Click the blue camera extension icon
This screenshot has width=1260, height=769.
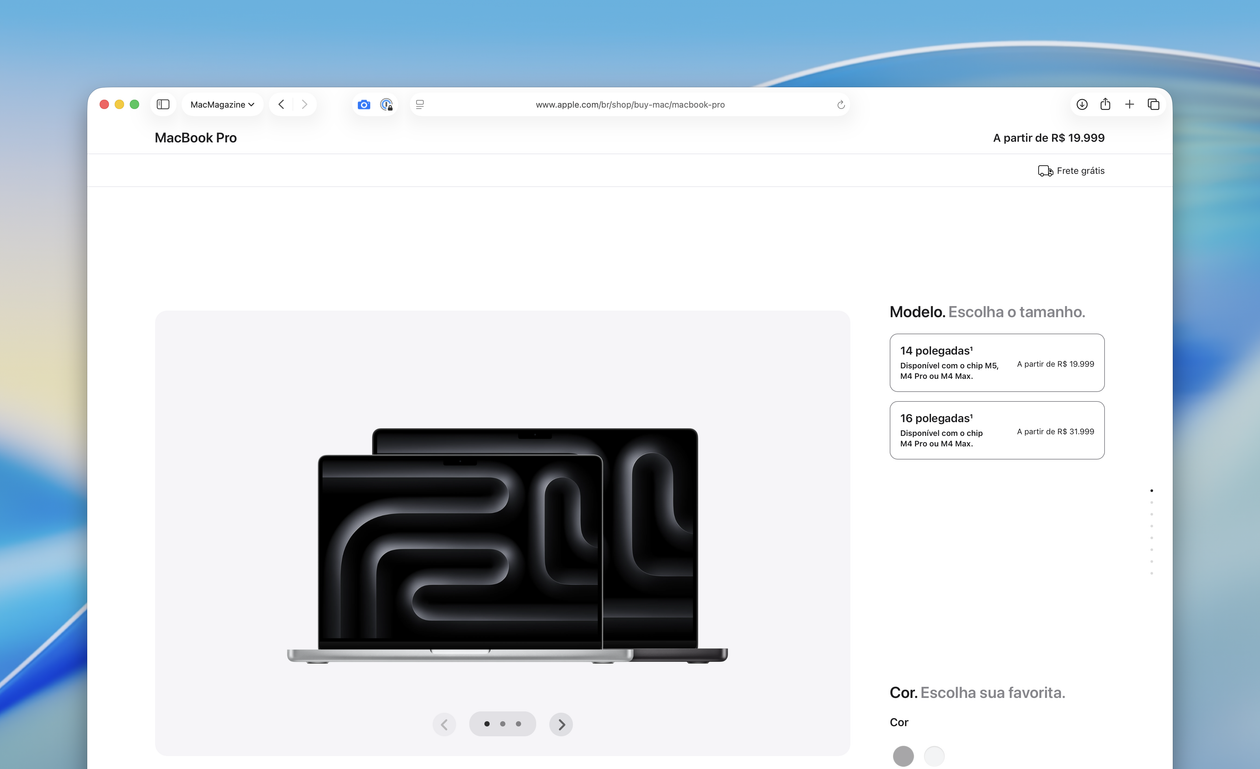[364, 104]
